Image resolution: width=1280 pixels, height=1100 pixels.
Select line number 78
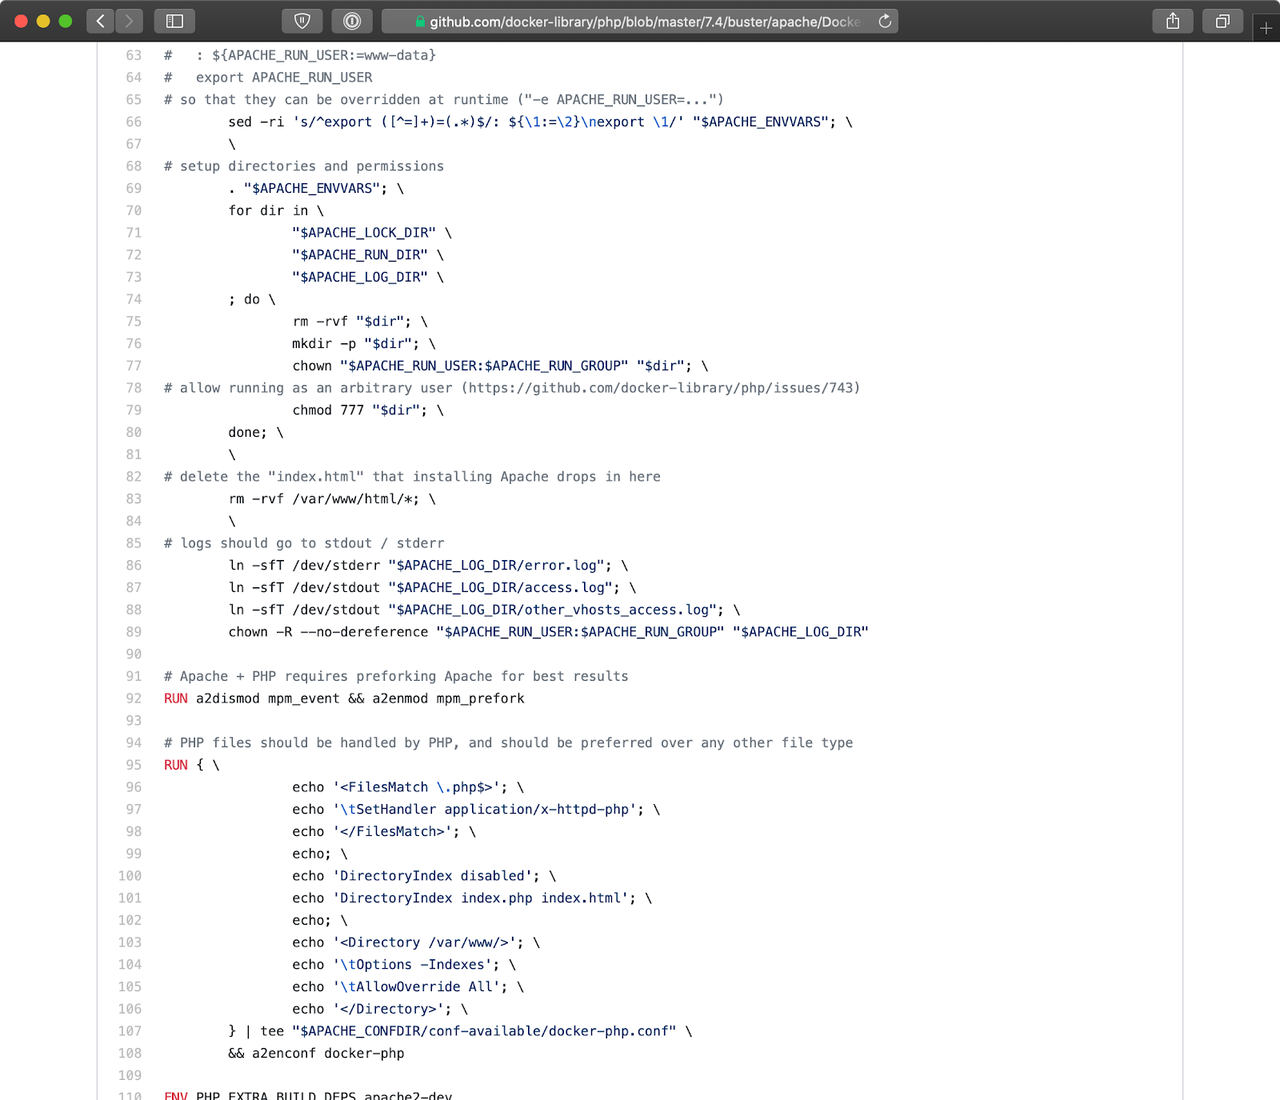point(134,388)
